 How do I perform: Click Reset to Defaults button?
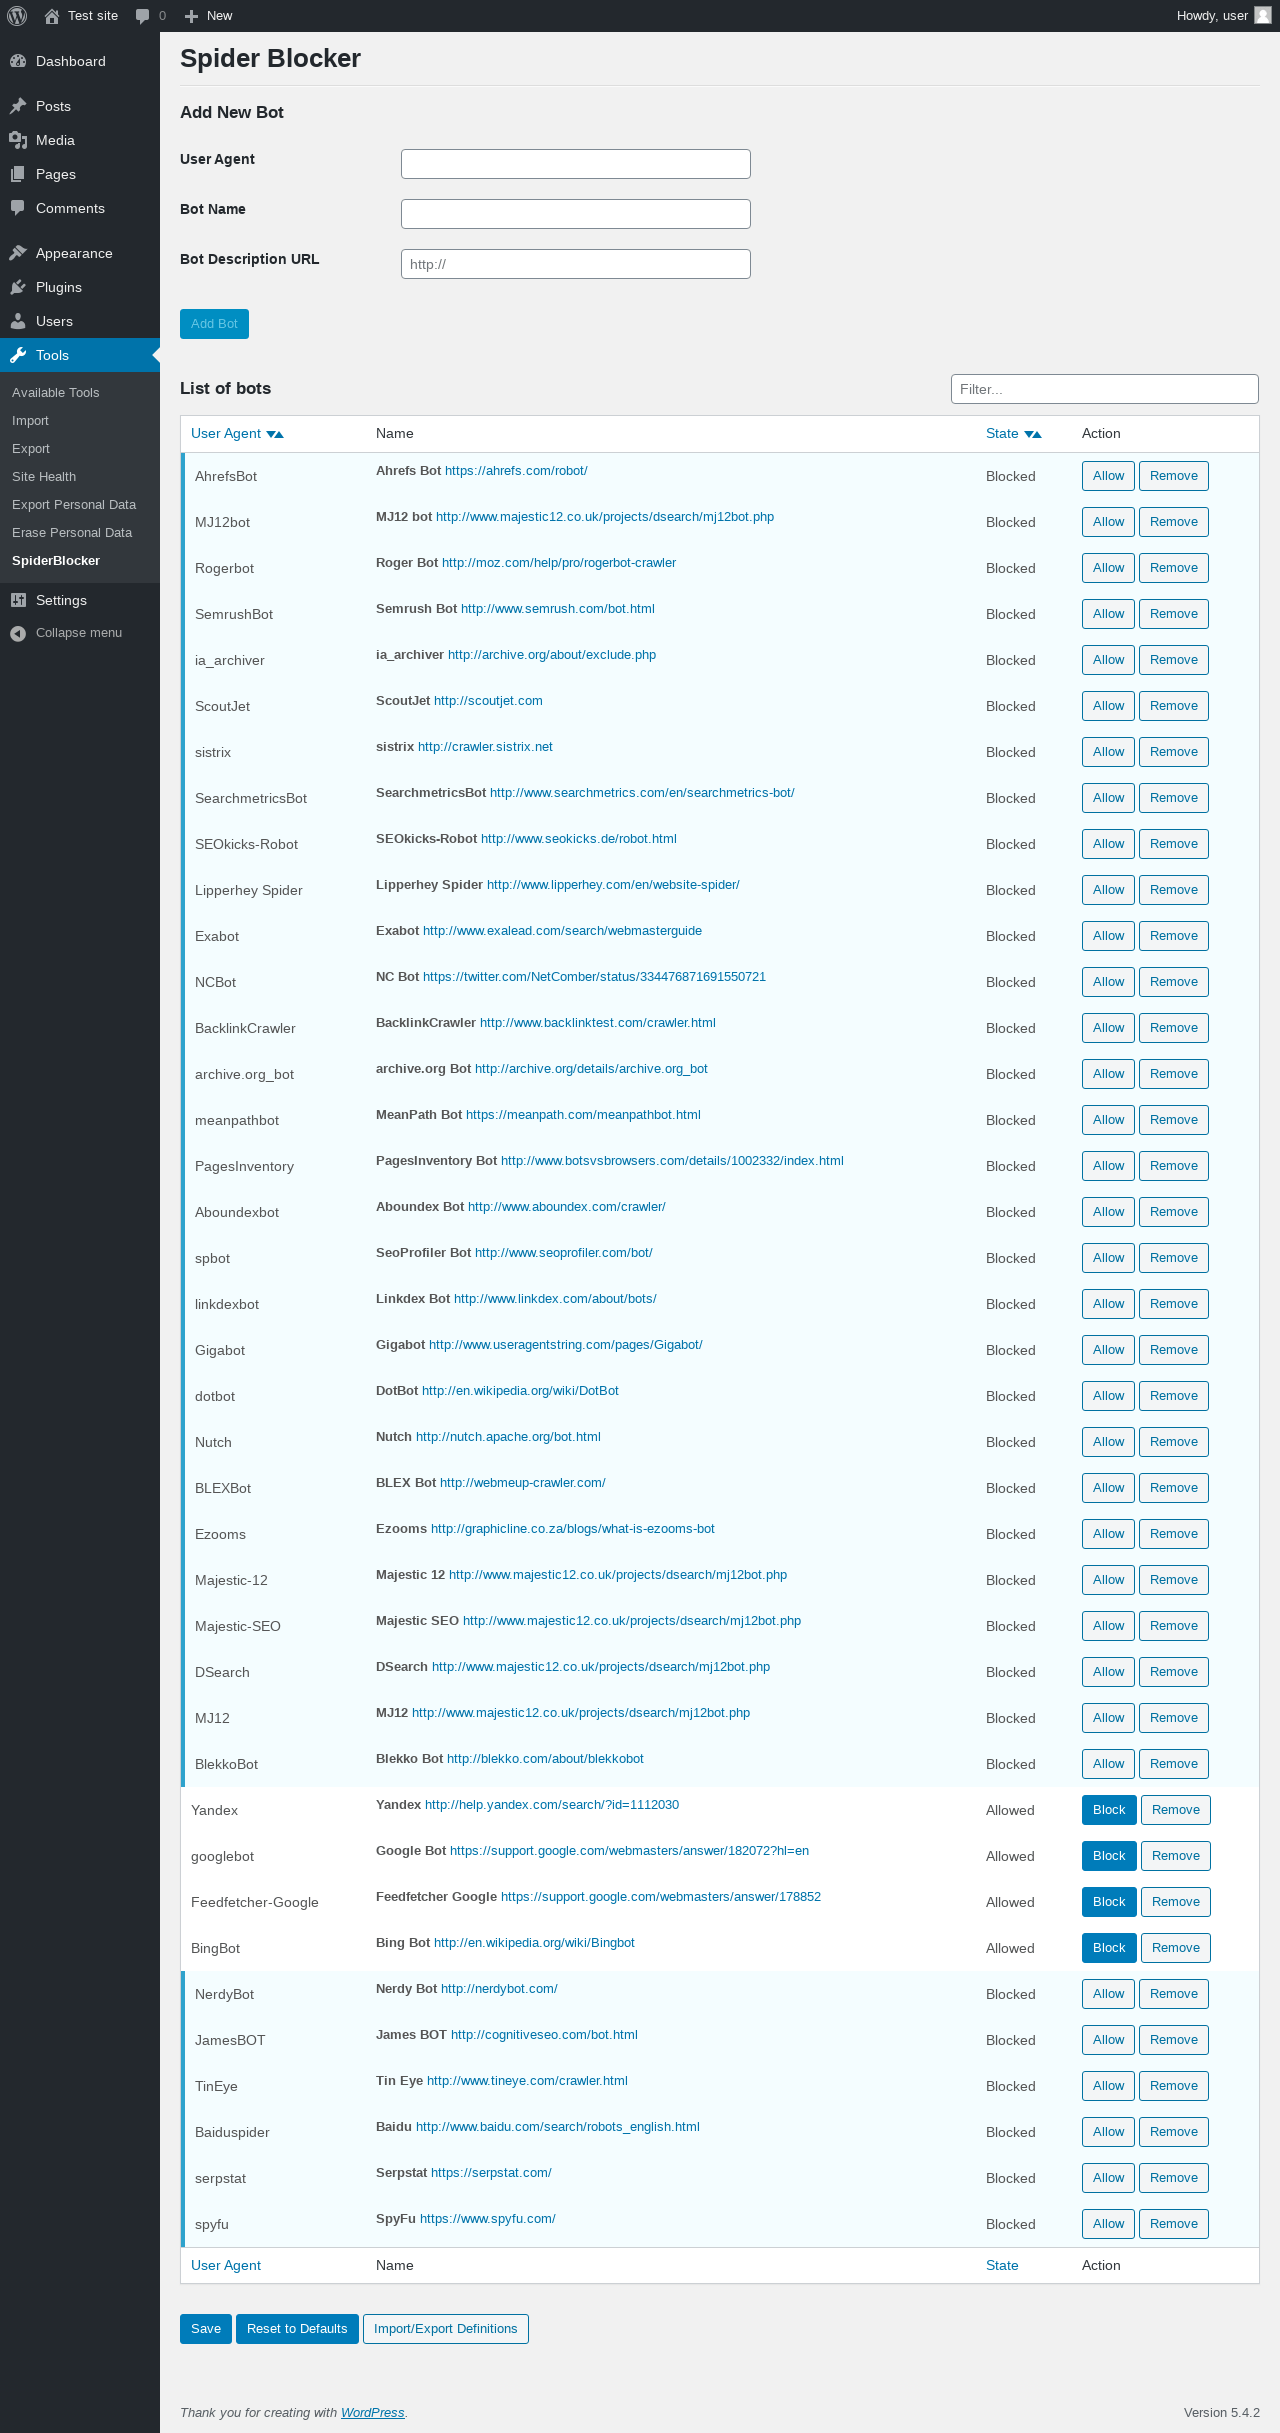(x=297, y=2329)
